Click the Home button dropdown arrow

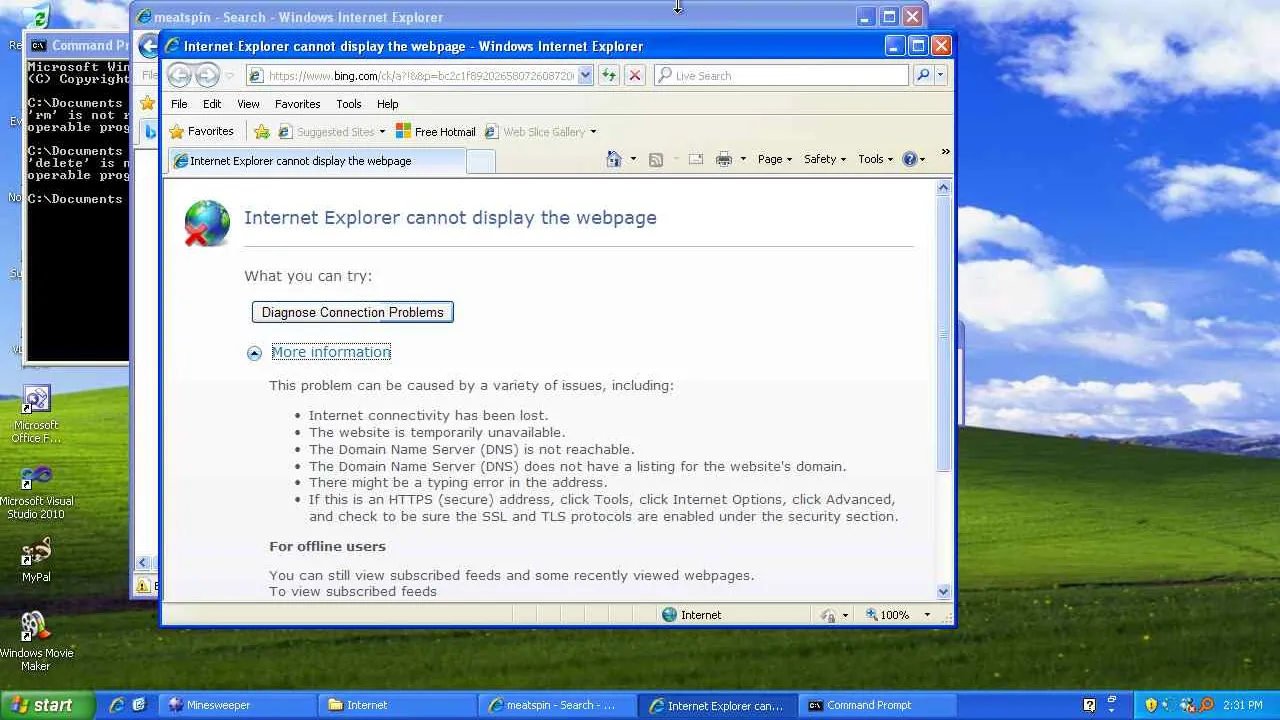pos(633,159)
